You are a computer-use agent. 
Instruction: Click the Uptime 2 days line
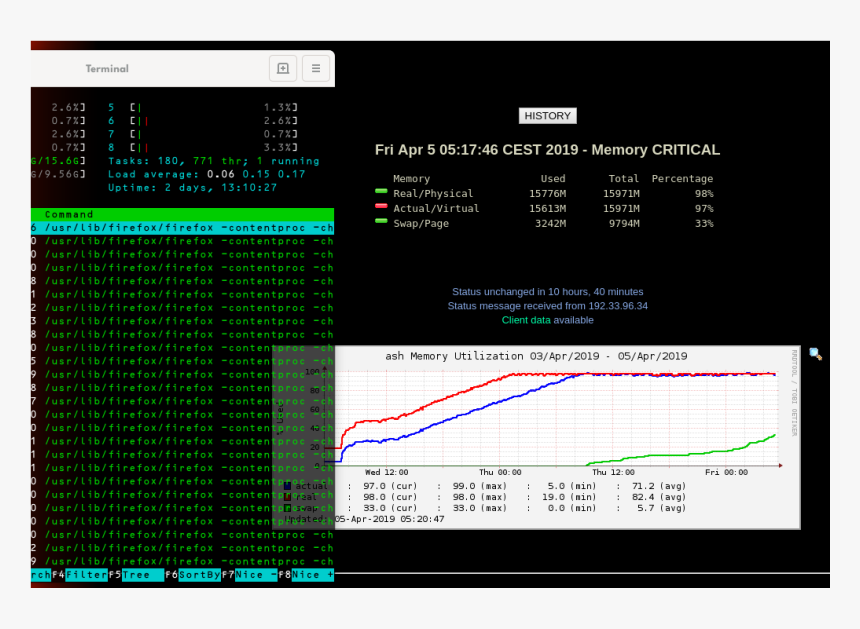(x=193, y=188)
